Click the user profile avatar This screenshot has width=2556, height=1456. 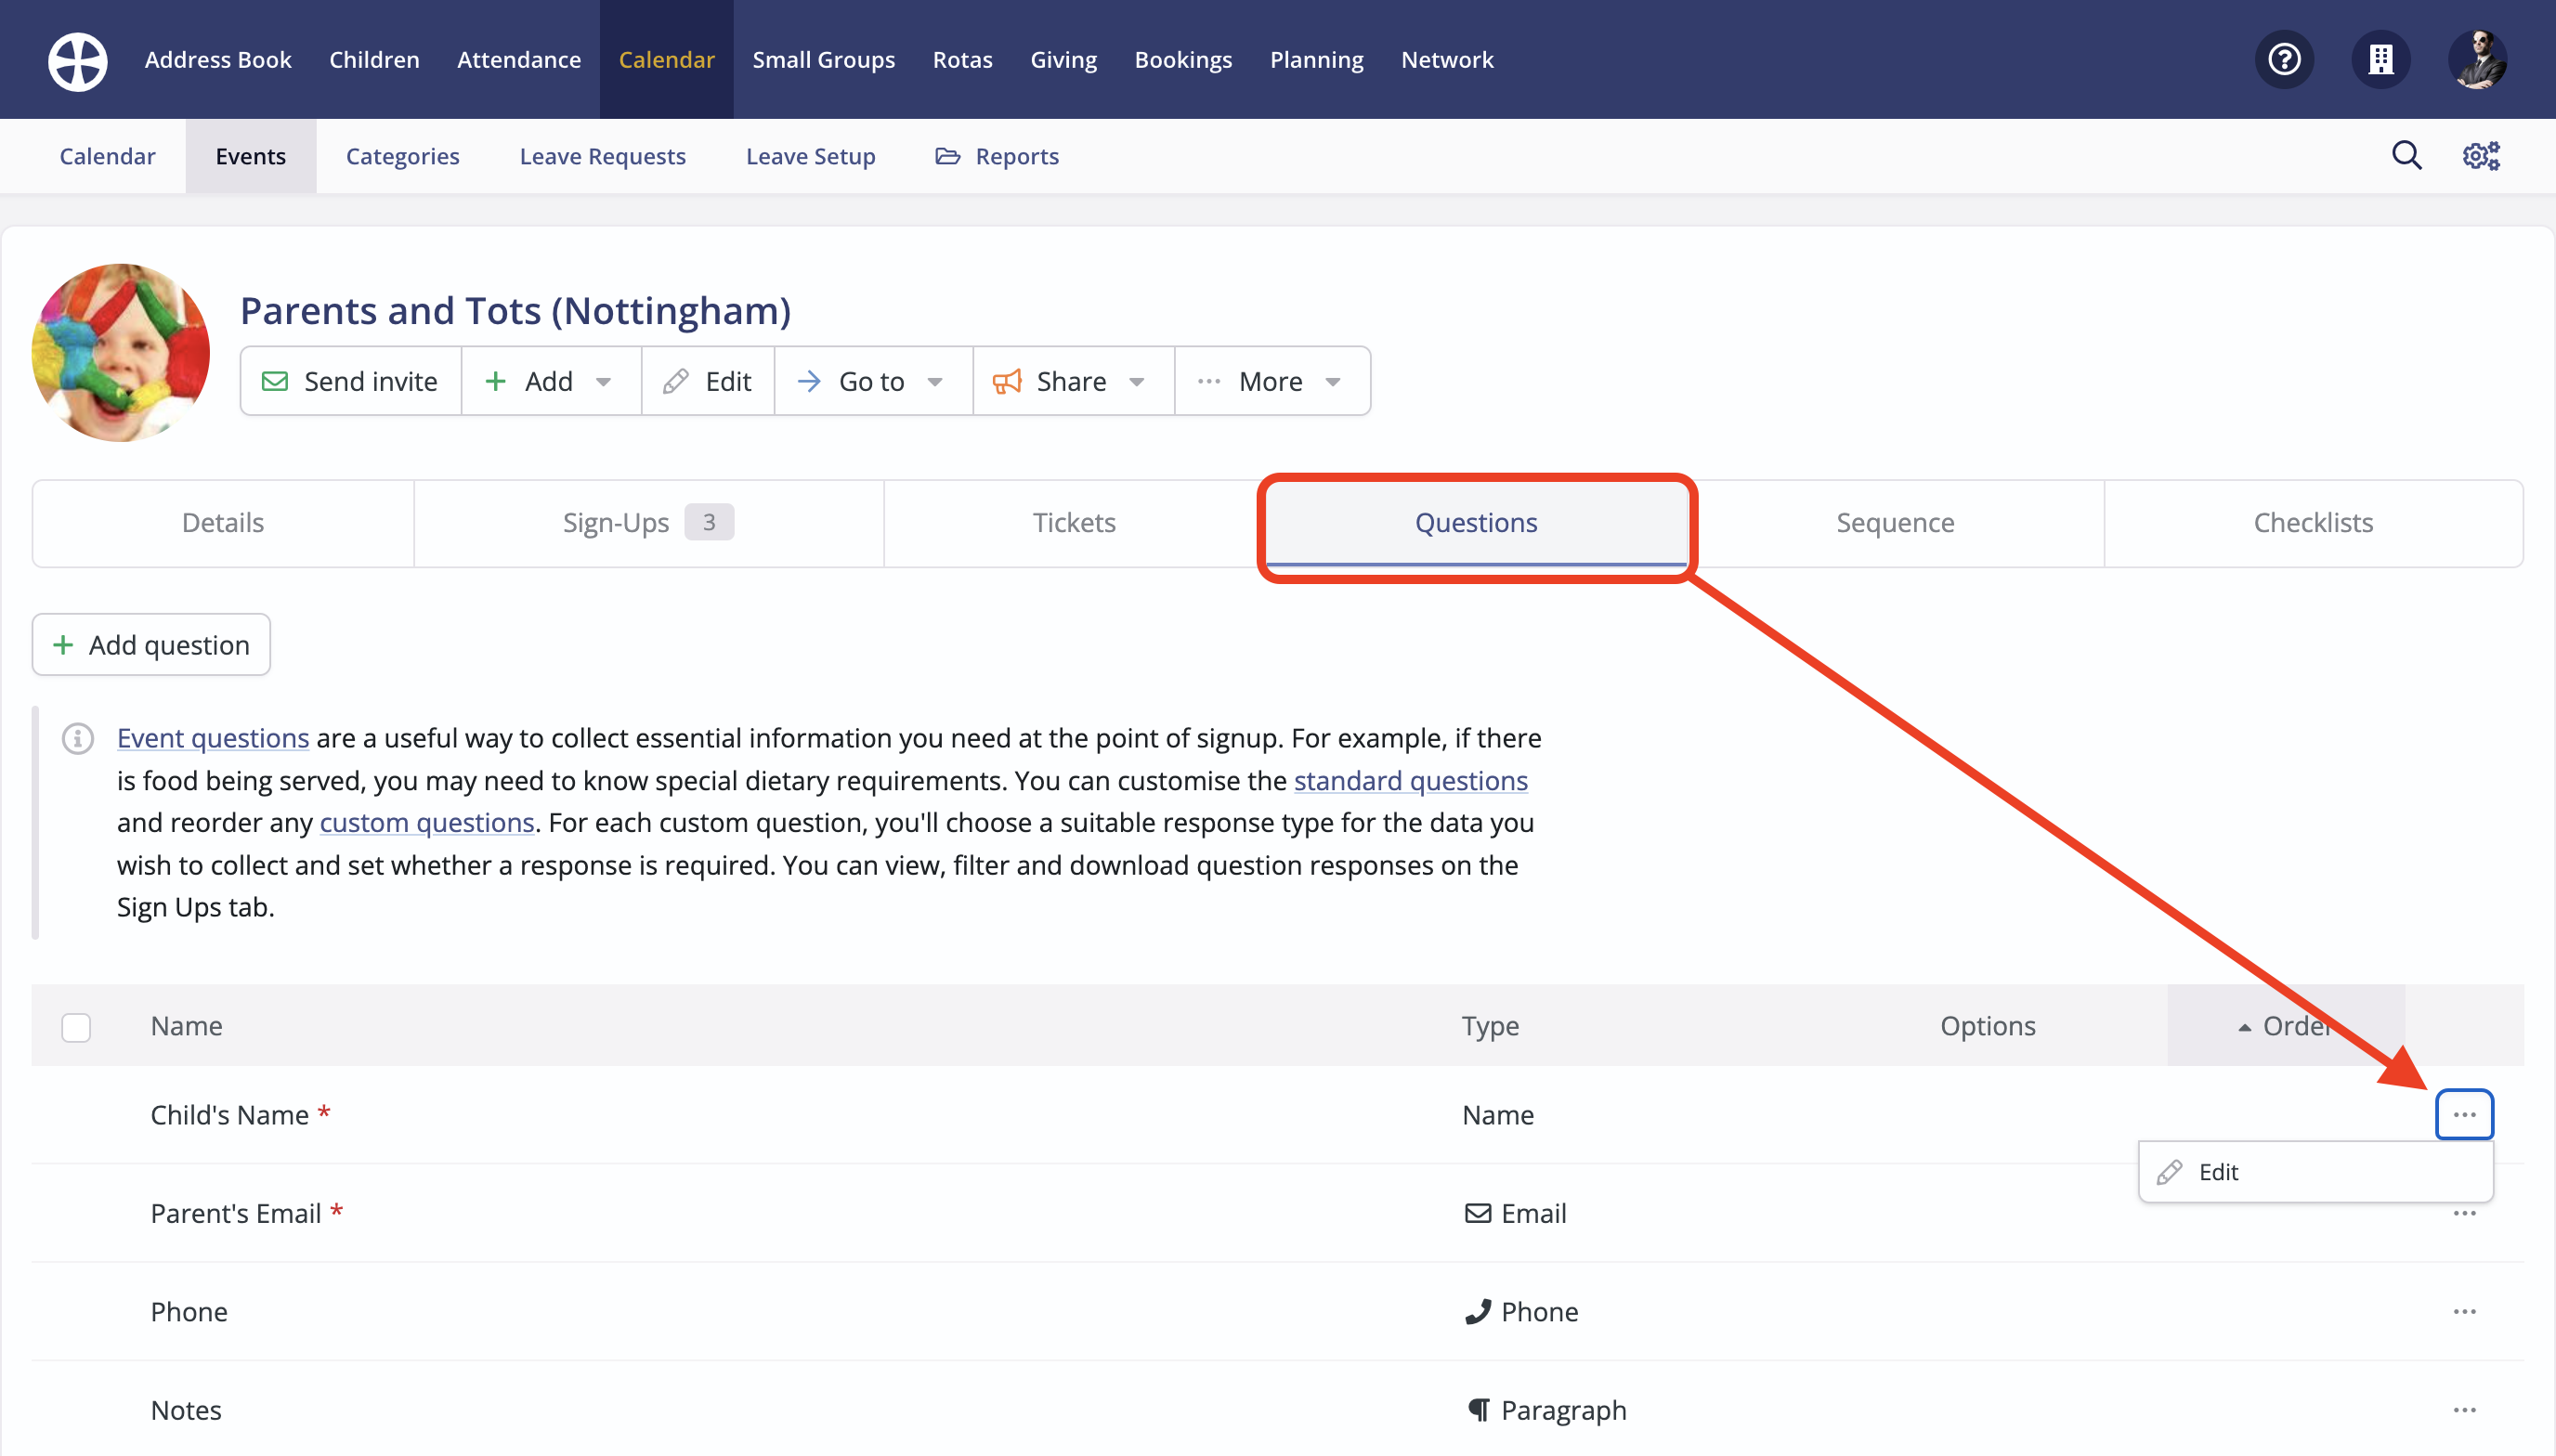(x=2477, y=60)
